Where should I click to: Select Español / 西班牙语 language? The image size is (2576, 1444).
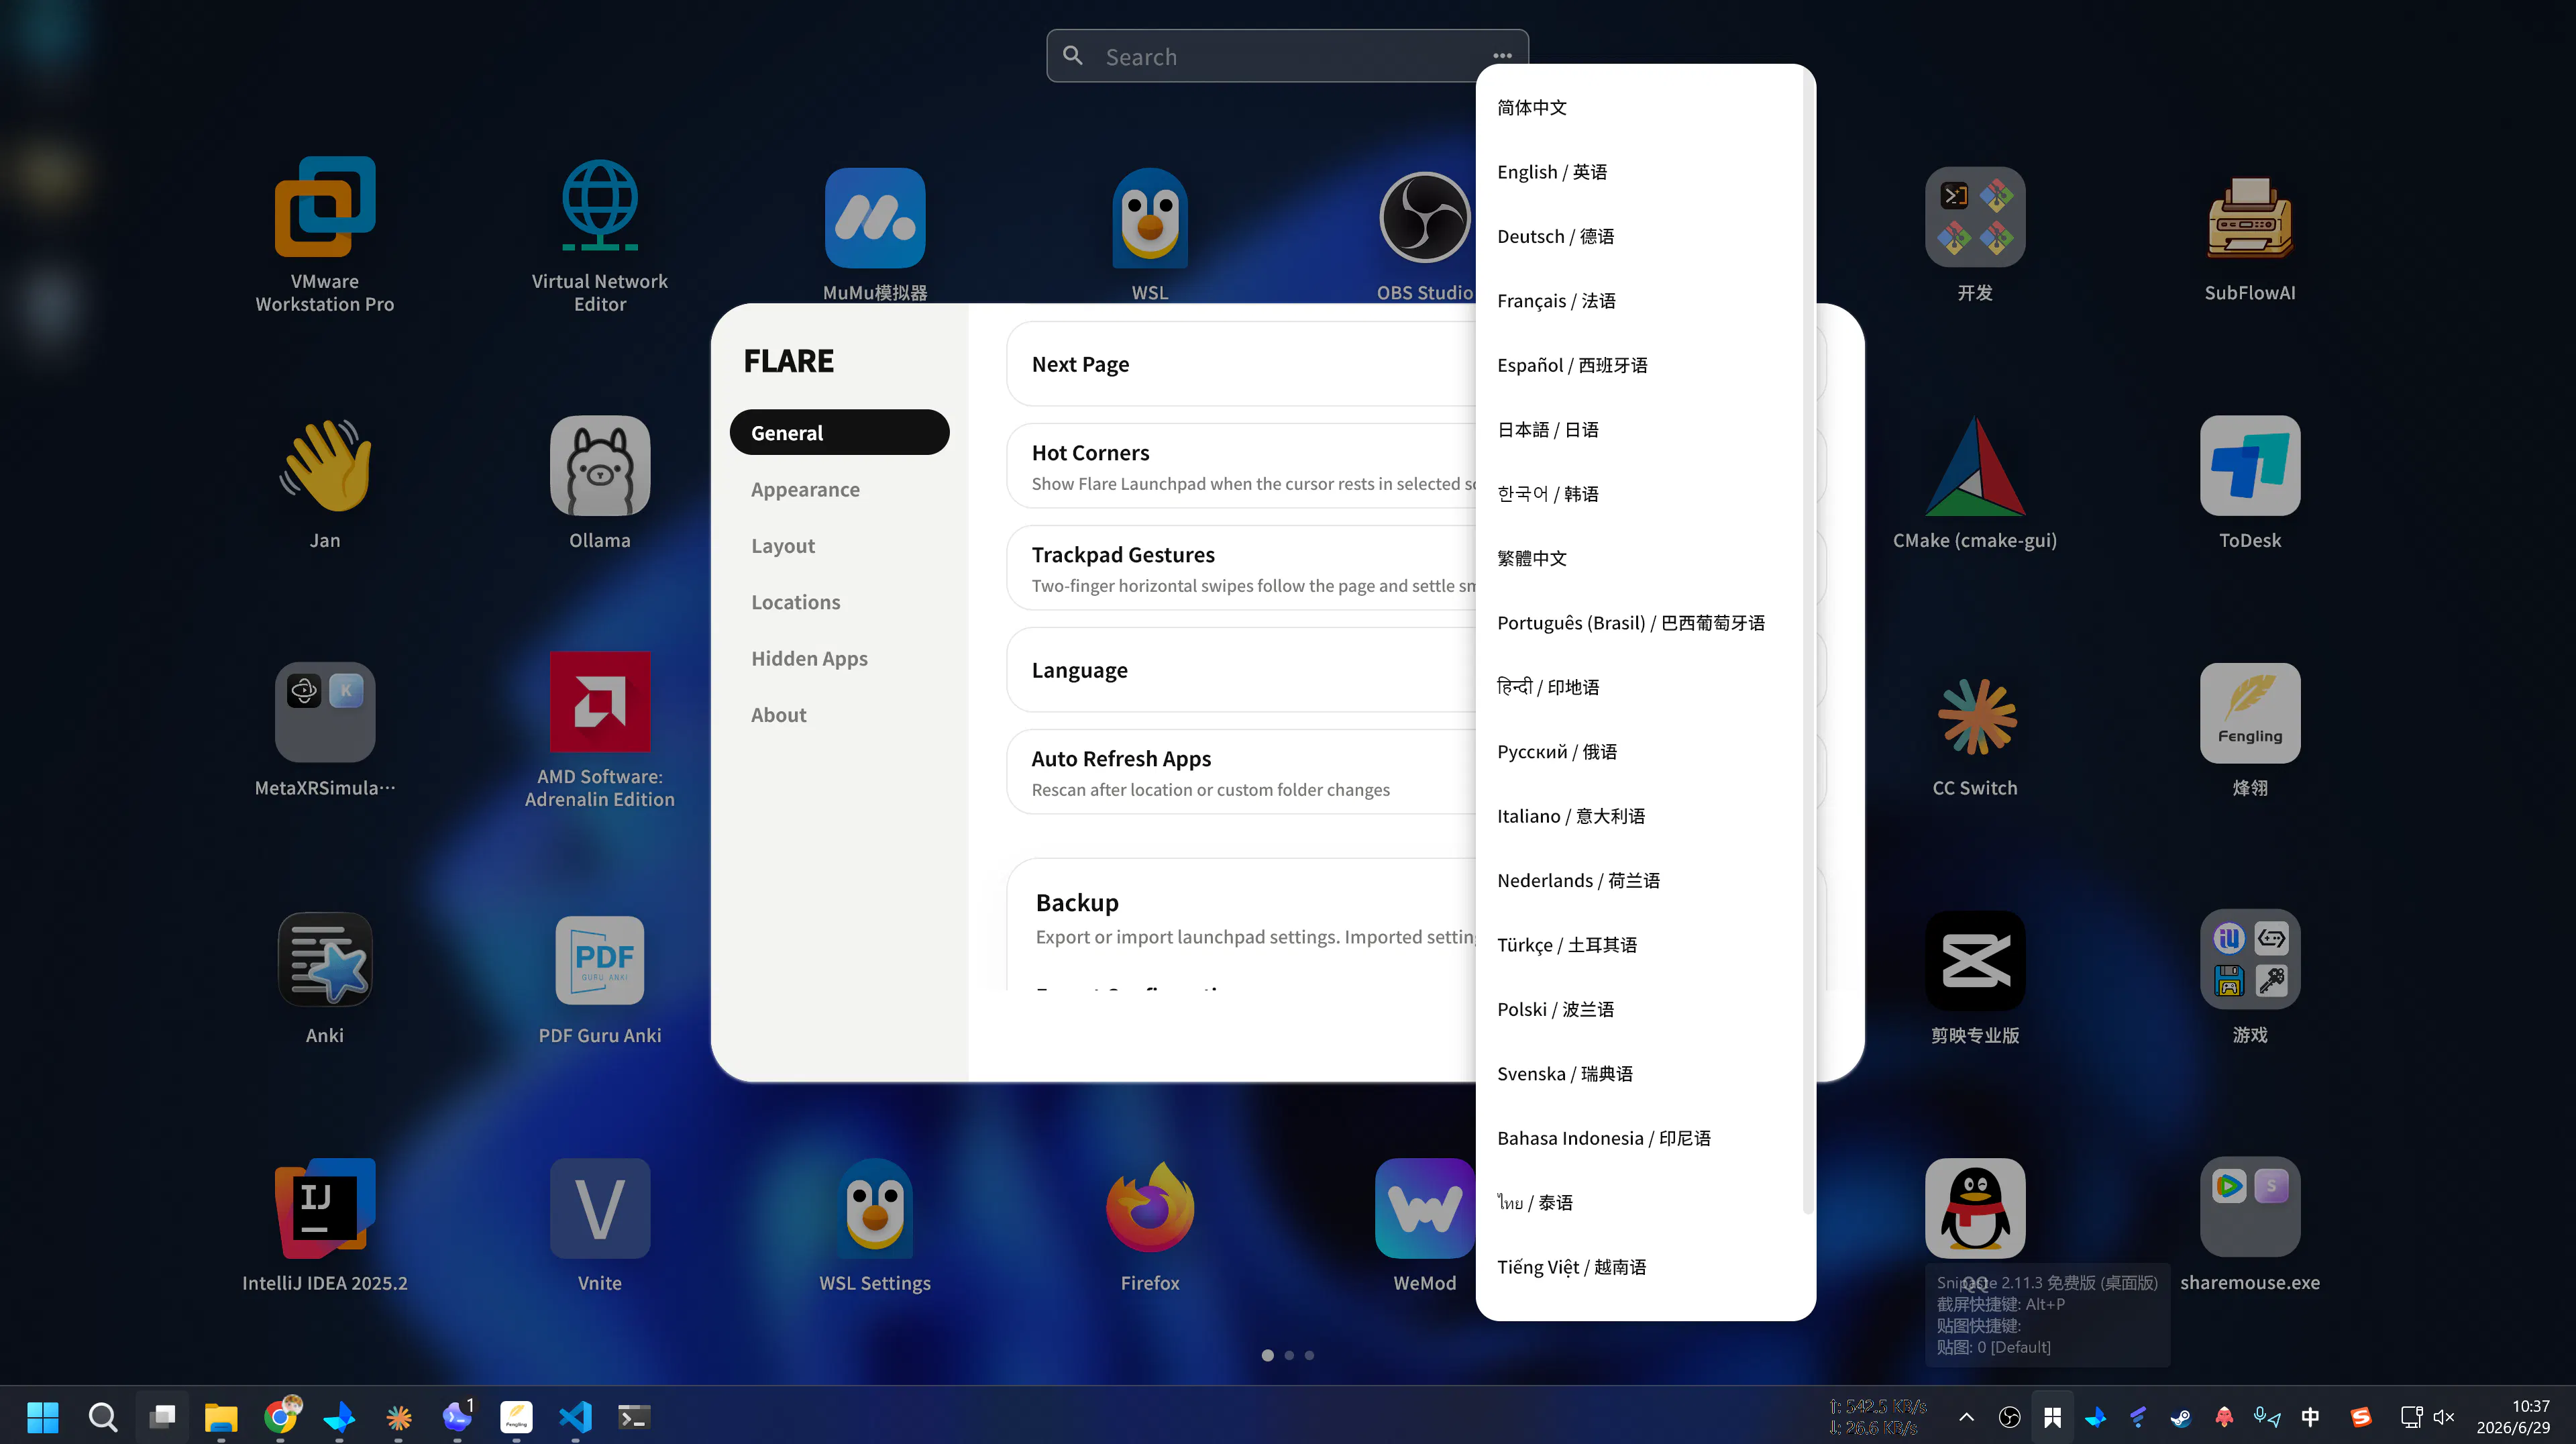click(x=1640, y=365)
